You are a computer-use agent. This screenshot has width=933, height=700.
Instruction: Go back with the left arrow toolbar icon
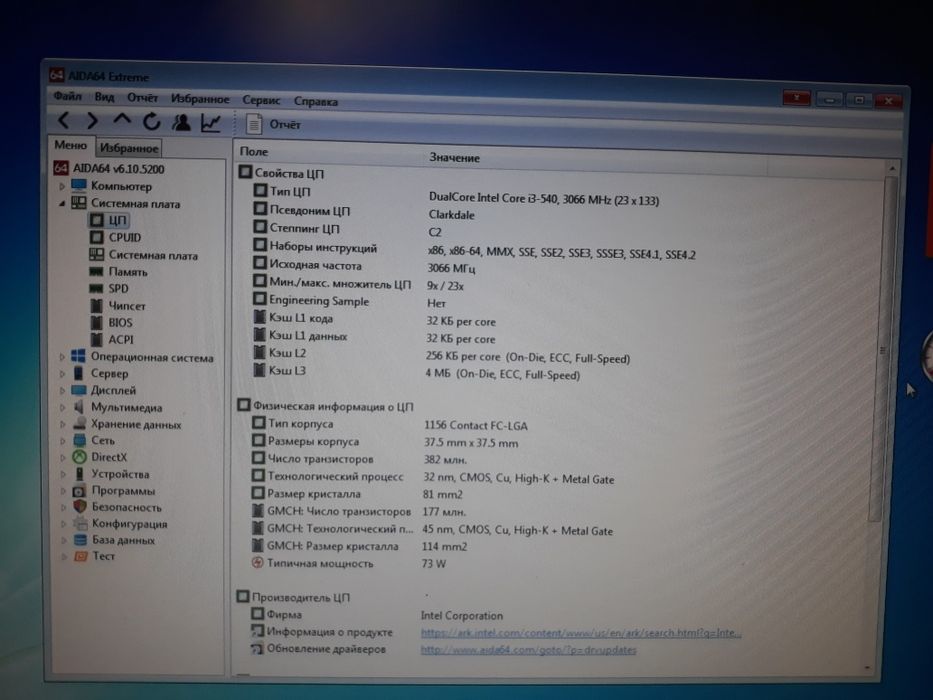pyautogui.click(x=63, y=120)
